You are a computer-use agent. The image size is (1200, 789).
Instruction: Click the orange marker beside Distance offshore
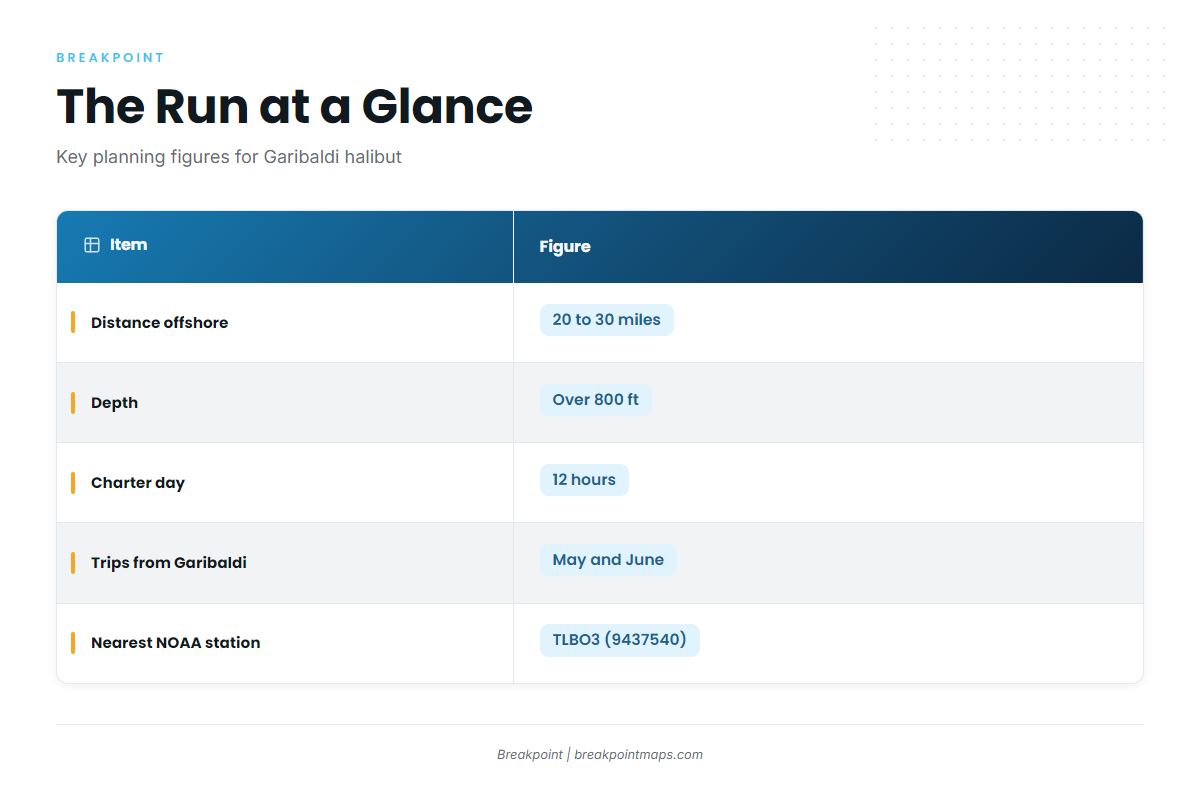click(x=73, y=322)
